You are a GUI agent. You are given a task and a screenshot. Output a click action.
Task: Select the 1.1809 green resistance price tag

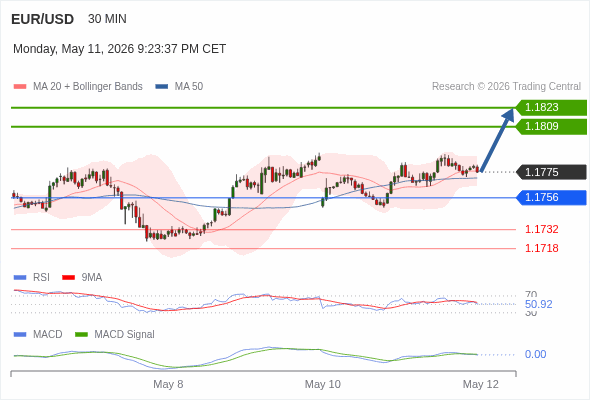click(551, 126)
